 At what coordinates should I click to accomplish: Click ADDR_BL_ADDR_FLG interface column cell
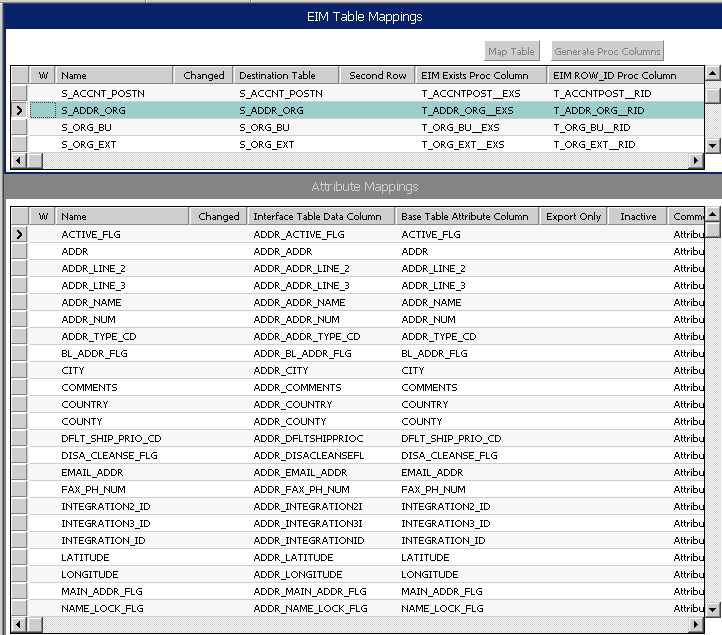click(x=302, y=354)
